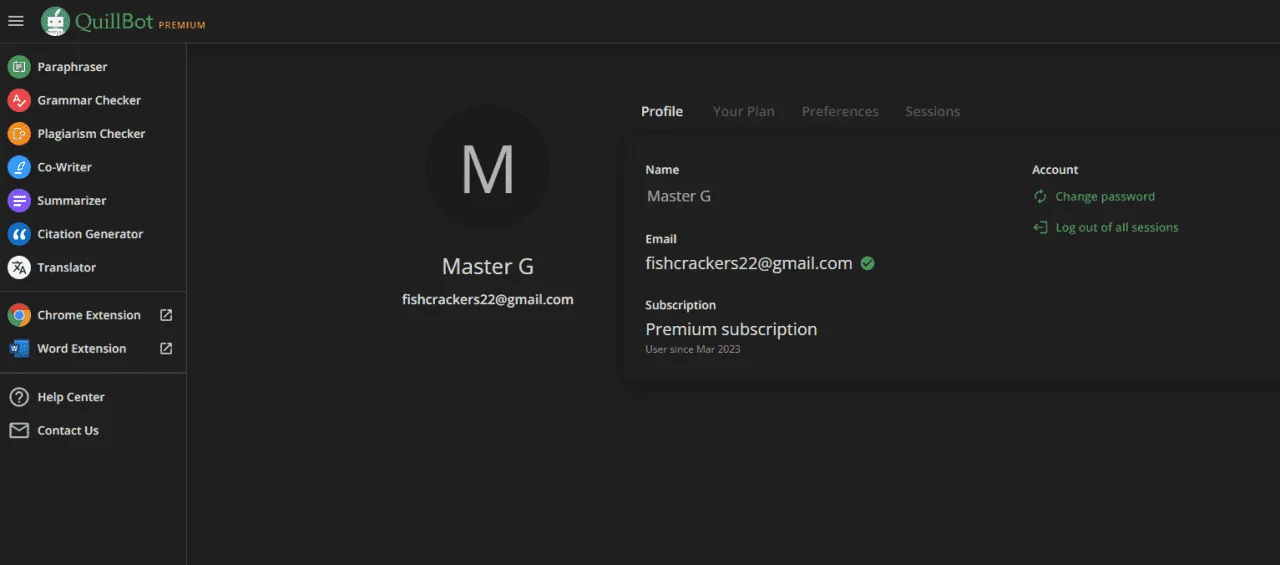
Task: Click the Change password refresh icon
Action: pos(1040,197)
